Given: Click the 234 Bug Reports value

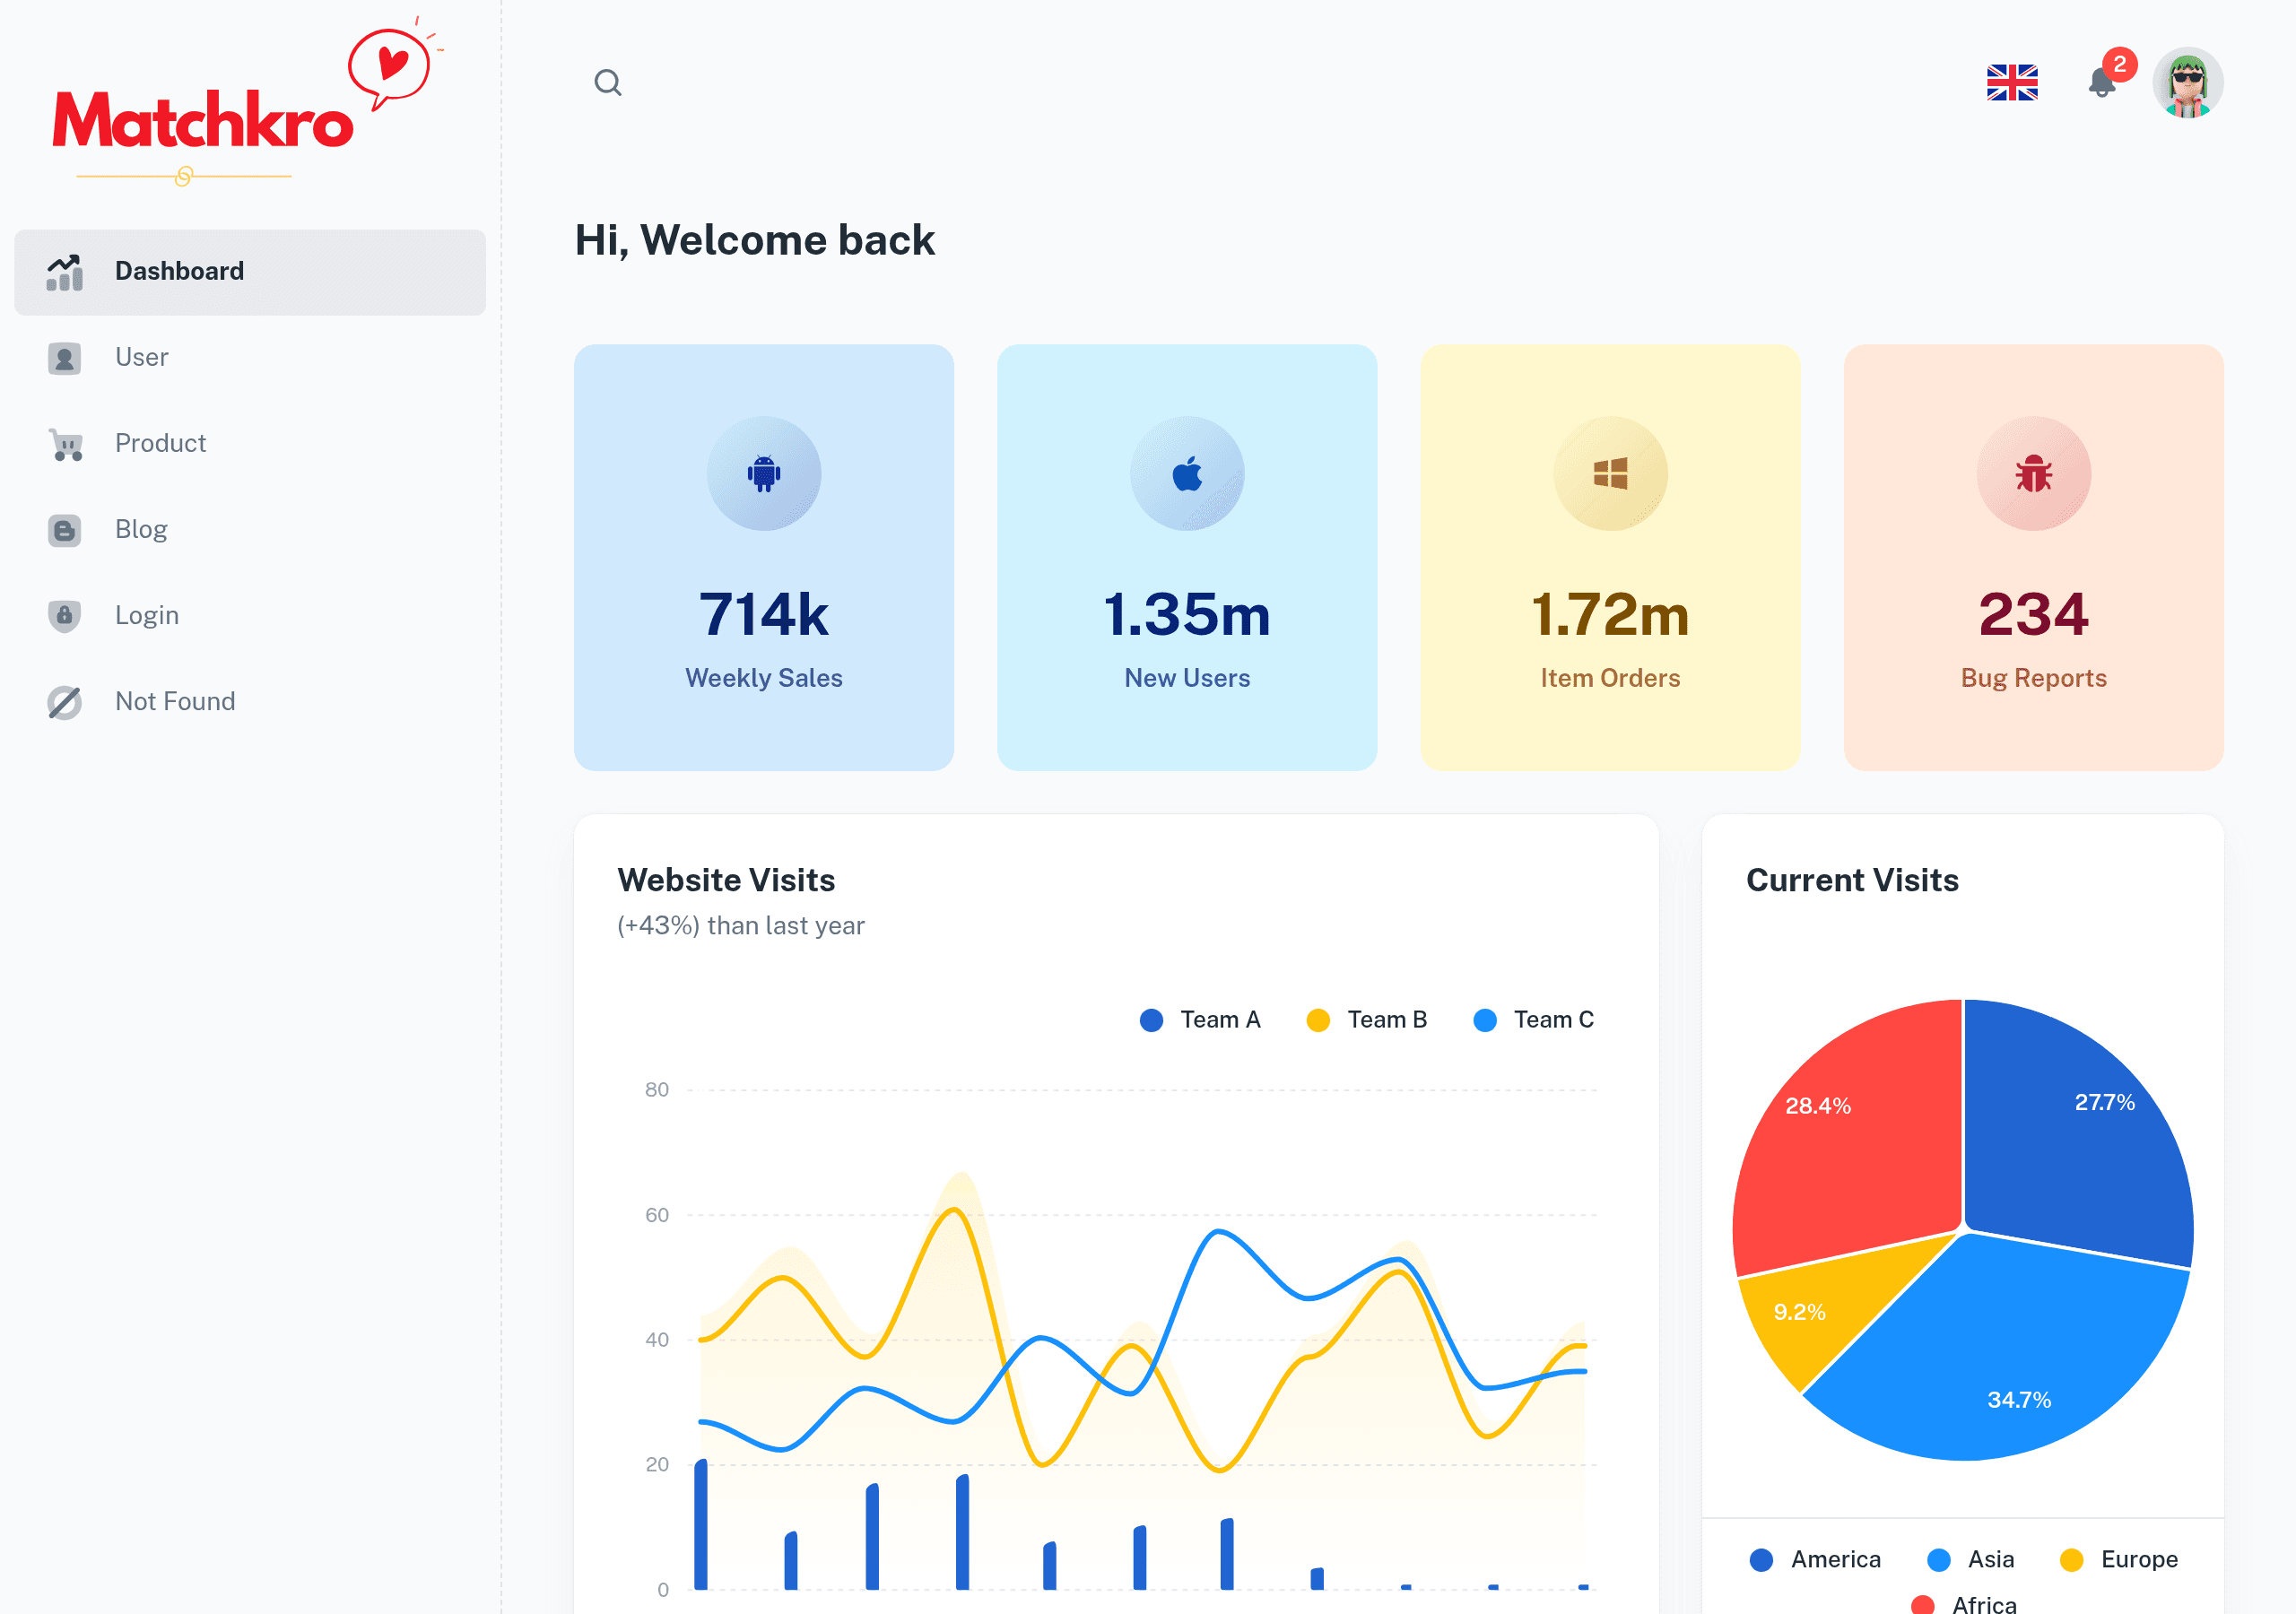Looking at the screenshot, I should 2033,614.
